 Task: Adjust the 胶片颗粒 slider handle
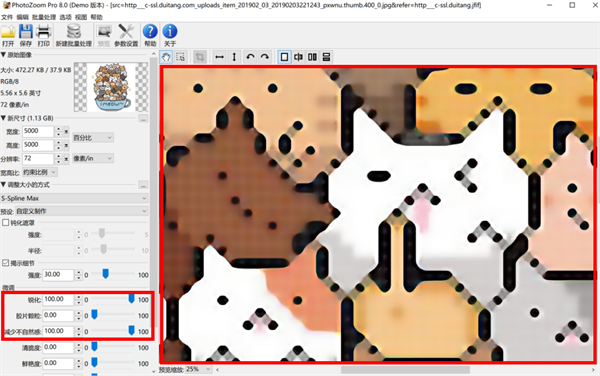tap(95, 314)
